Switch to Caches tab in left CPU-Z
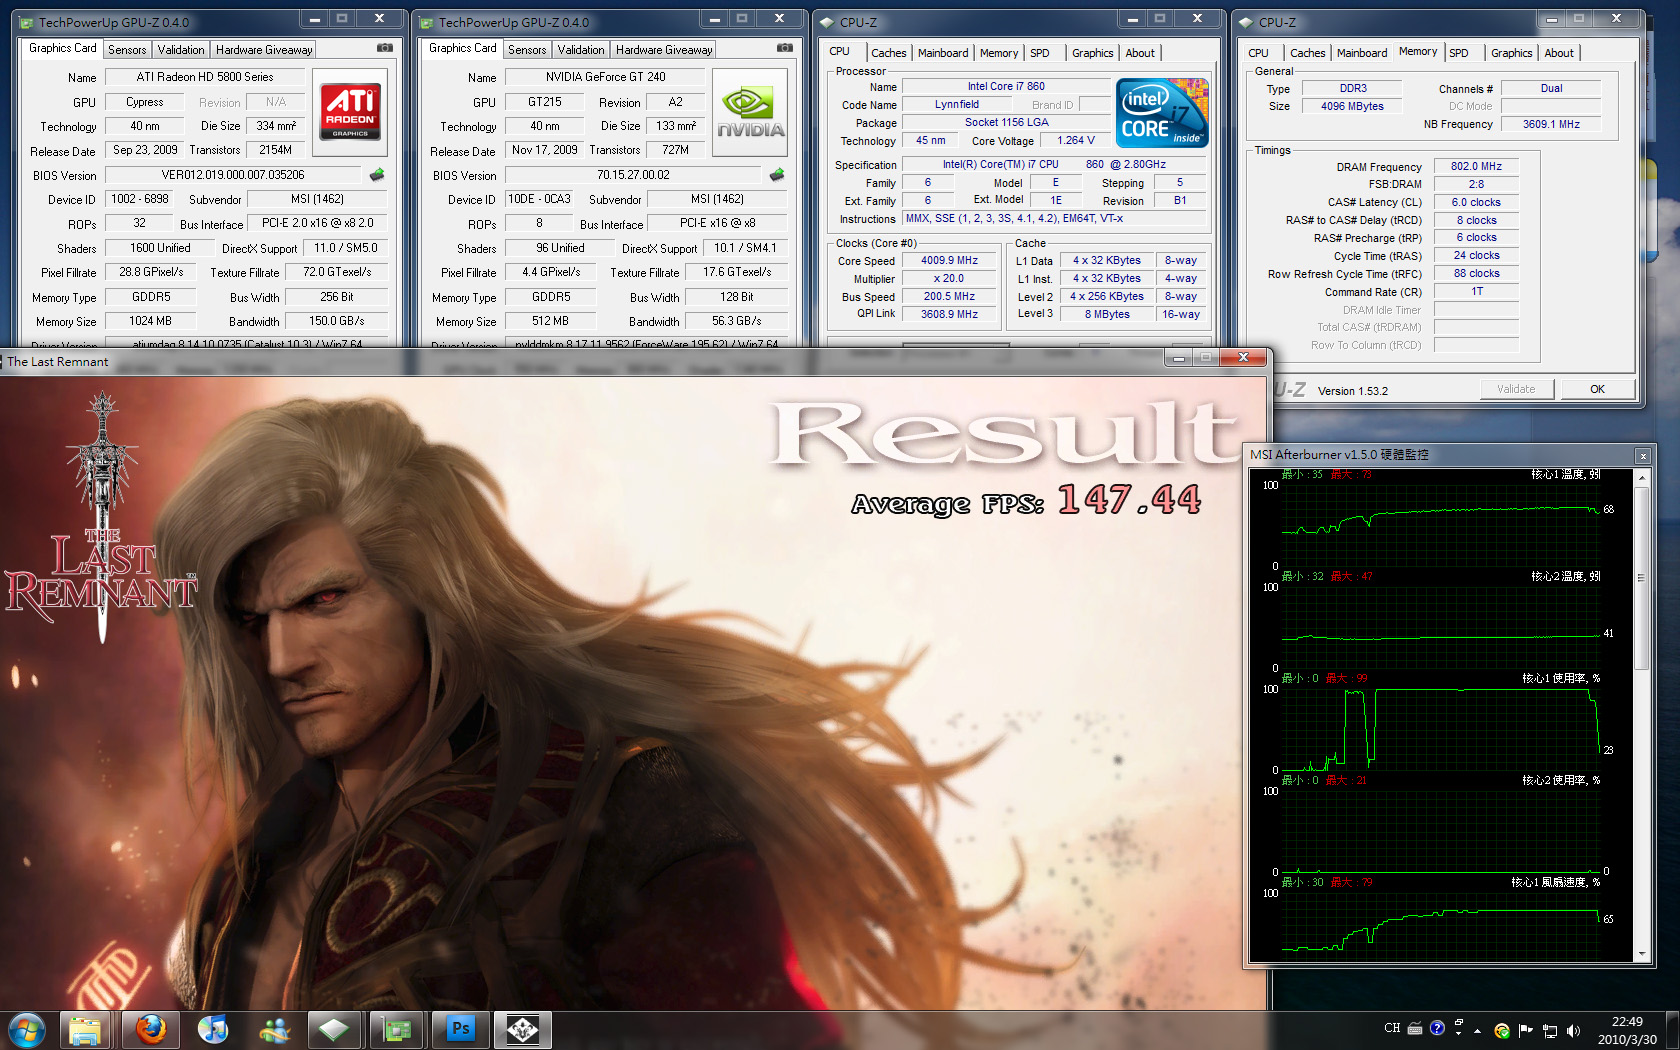Screen dimensions: 1680x1050 click(888, 53)
